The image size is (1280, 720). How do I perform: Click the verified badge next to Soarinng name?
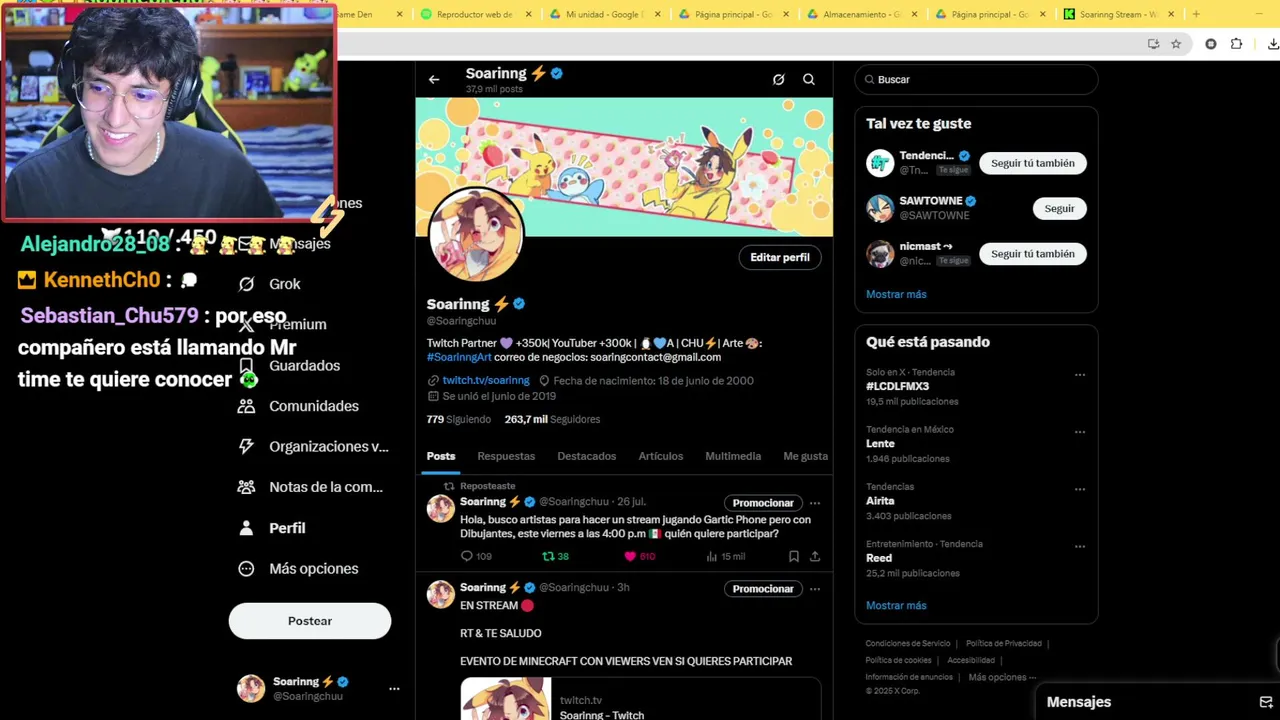click(519, 304)
